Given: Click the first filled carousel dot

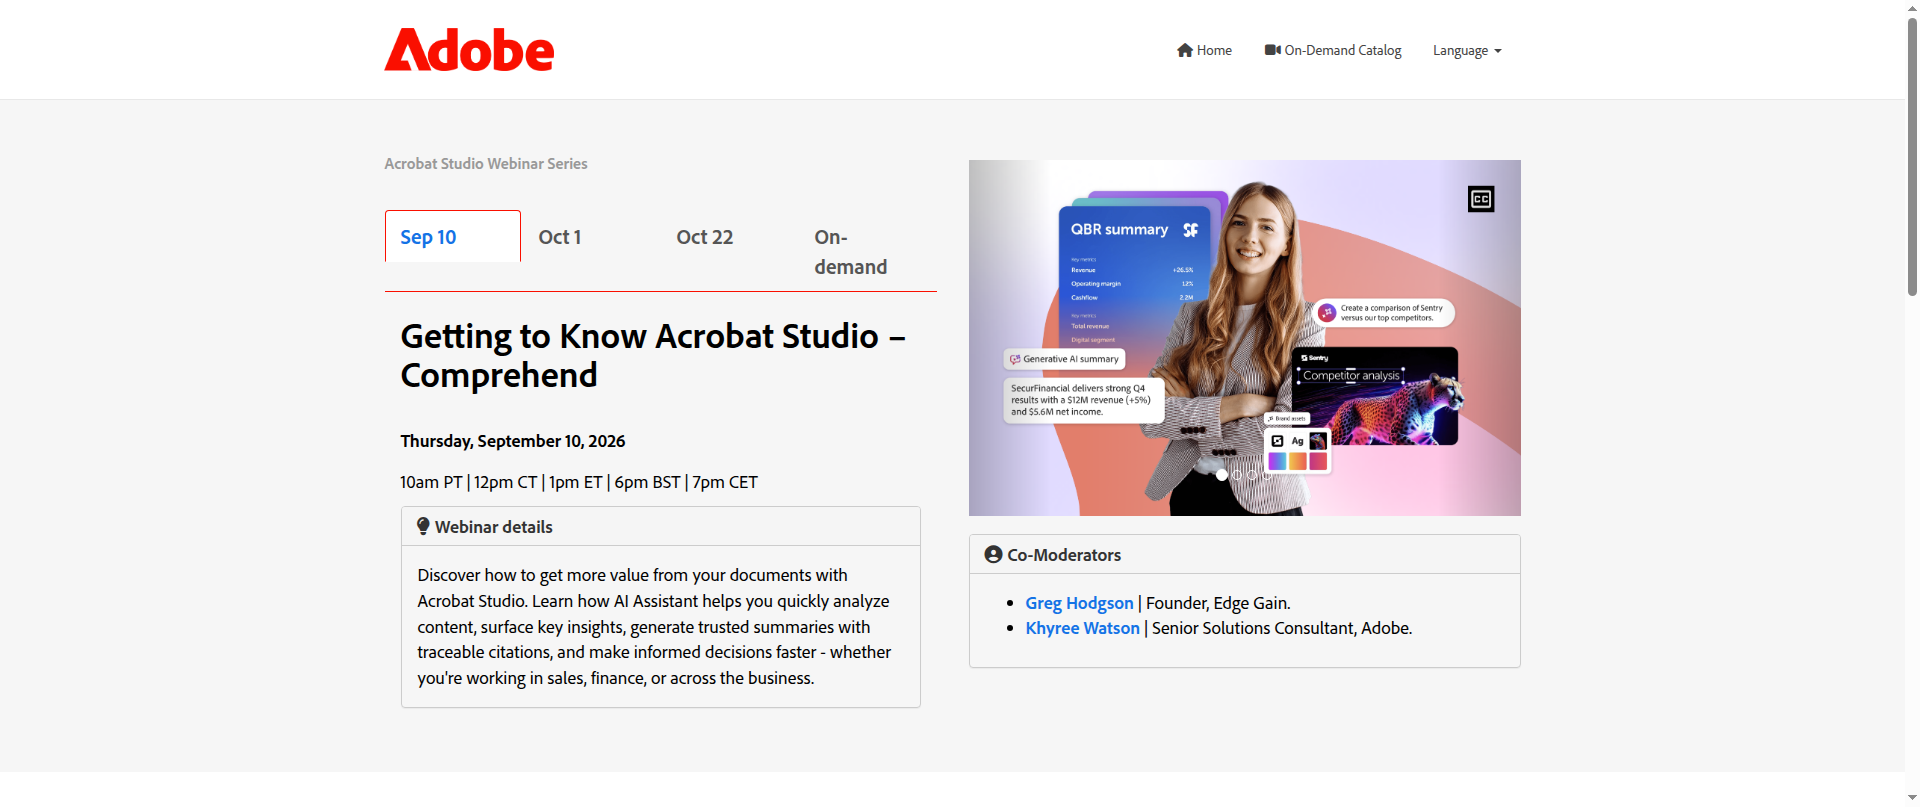Looking at the screenshot, I should 1222,475.
